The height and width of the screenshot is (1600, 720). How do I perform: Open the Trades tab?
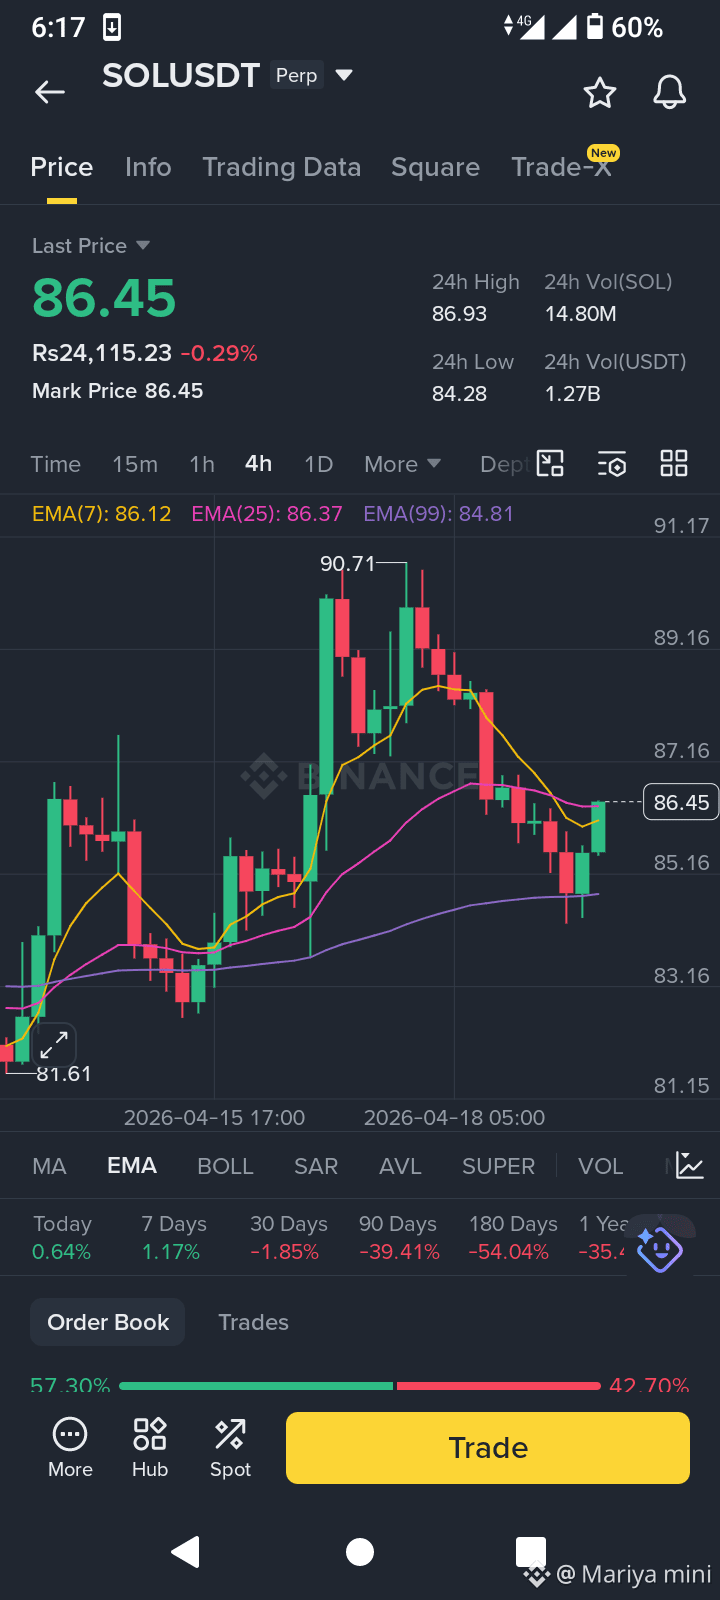click(x=254, y=1322)
